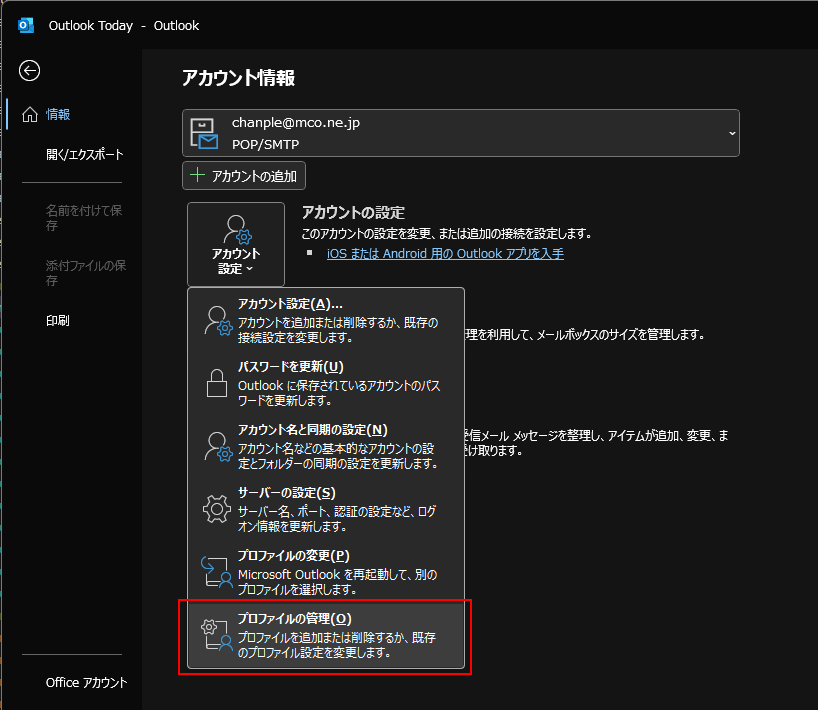Click the person-gear icon beside アカウント設定(A)
This screenshot has width=818, height=710.
218,320
